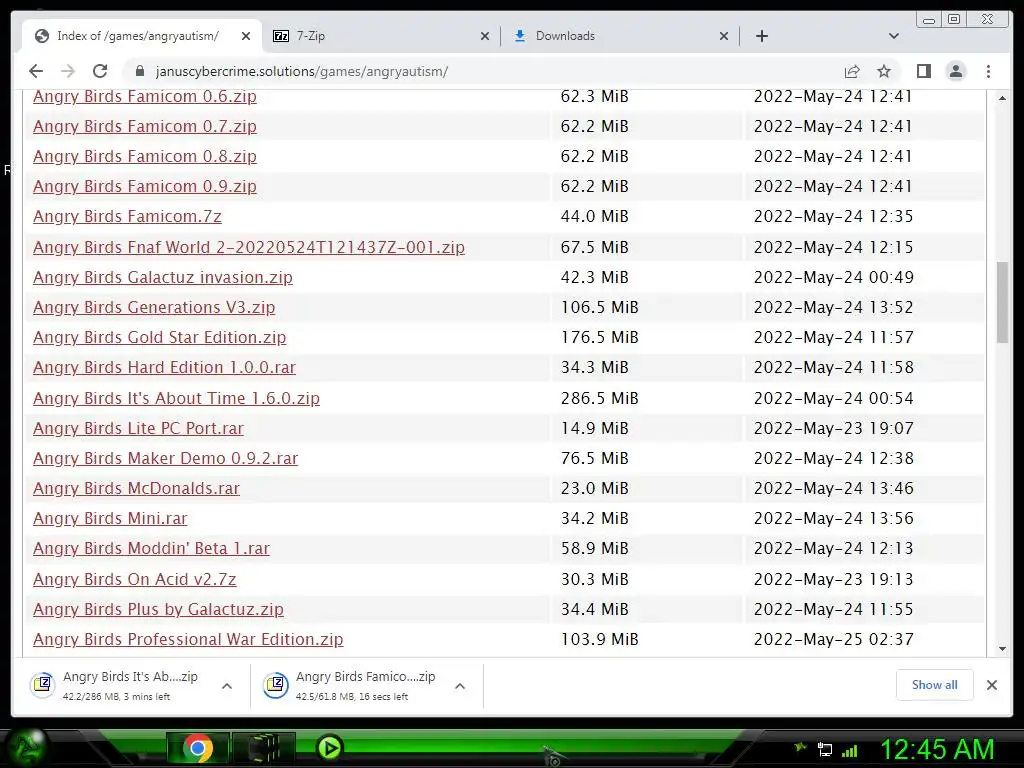Open the green Start orb
The height and width of the screenshot is (768, 1024).
[25, 746]
